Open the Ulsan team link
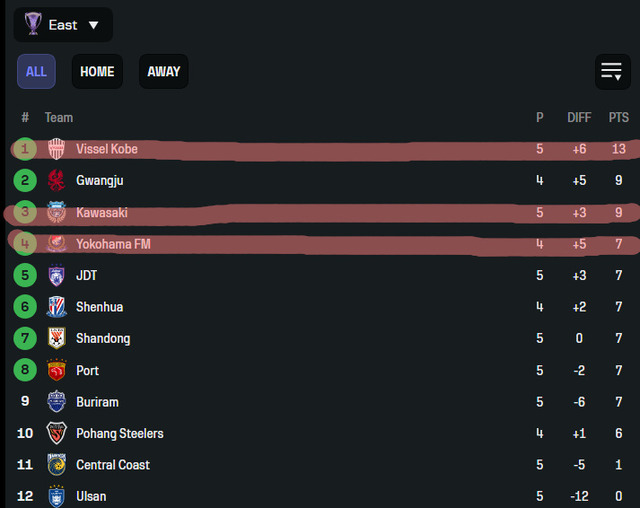 (91, 496)
